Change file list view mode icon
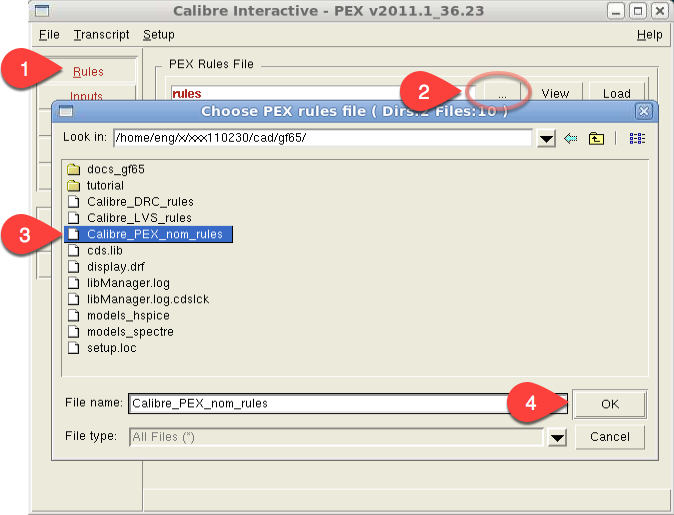Image resolution: width=674 pixels, height=515 pixels. click(x=637, y=139)
